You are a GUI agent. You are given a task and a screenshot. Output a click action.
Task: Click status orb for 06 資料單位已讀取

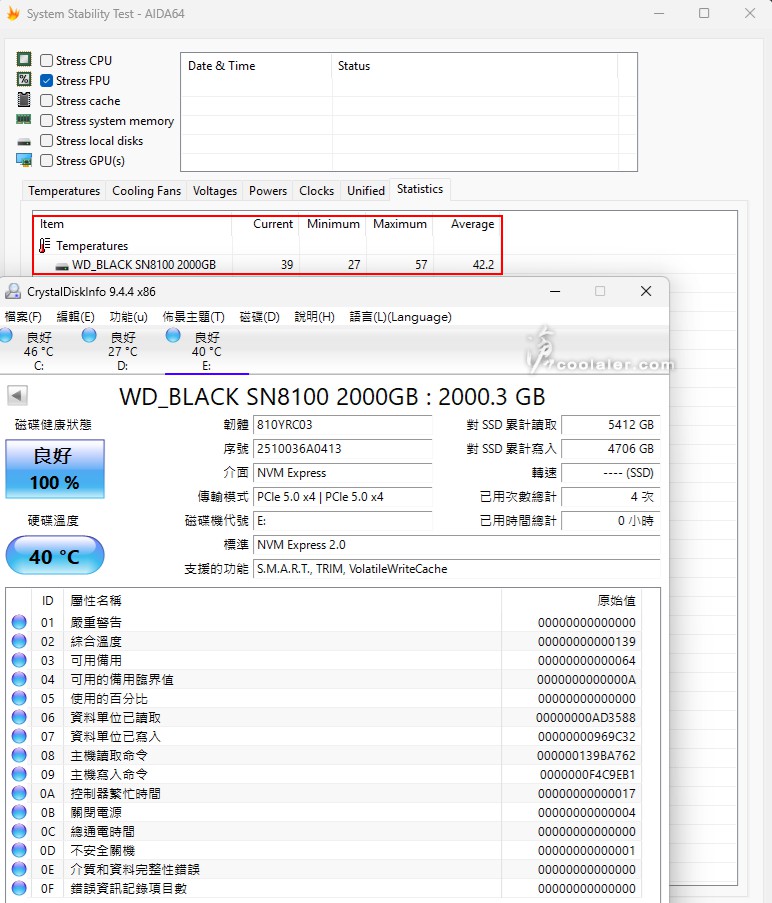point(19,717)
